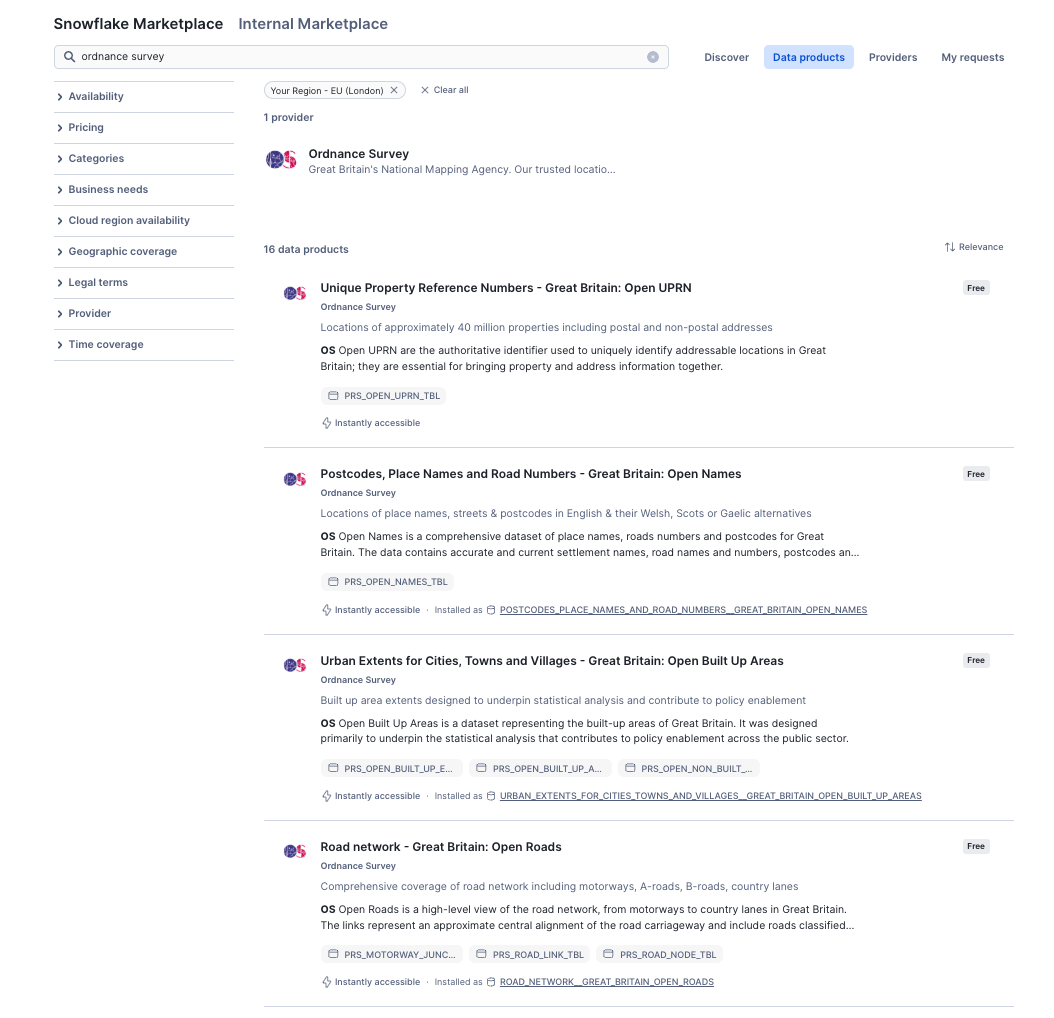
Task: Open installed ROAD_NETWORK database link
Action: point(606,982)
